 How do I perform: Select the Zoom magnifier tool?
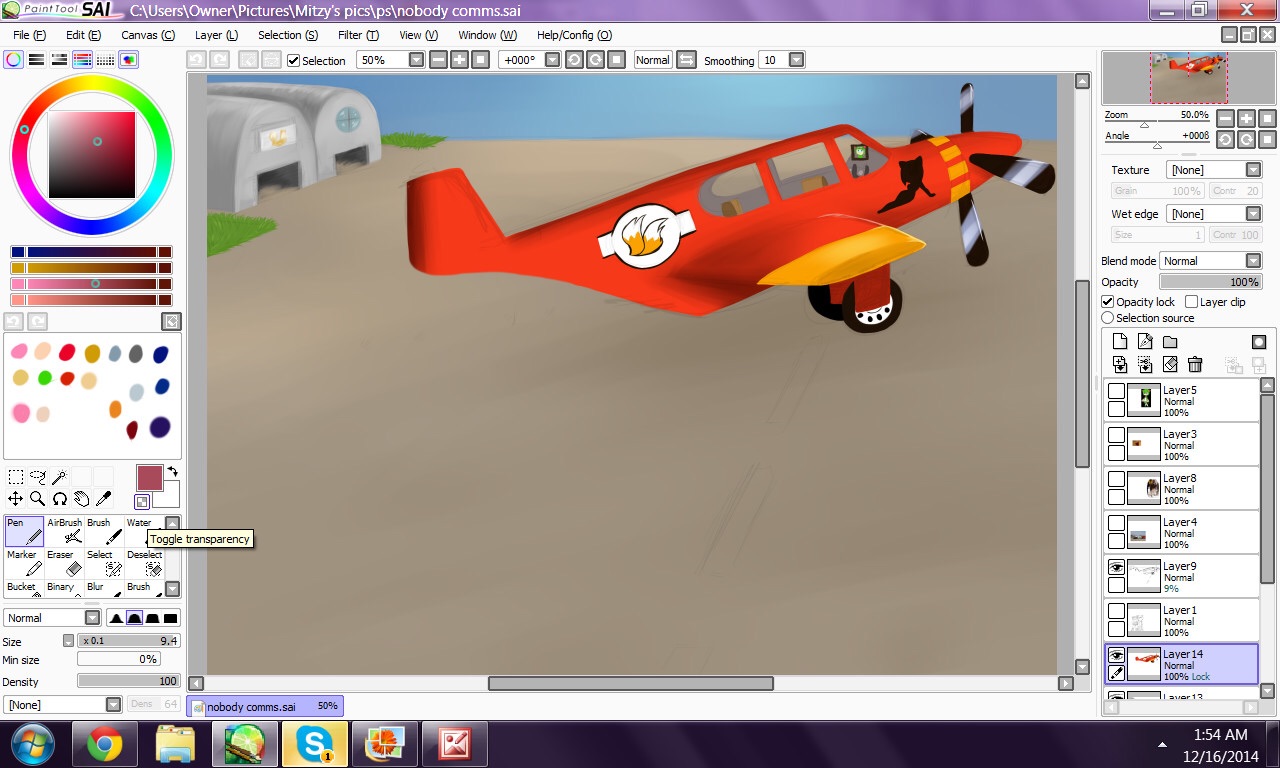[x=38, y=498]
